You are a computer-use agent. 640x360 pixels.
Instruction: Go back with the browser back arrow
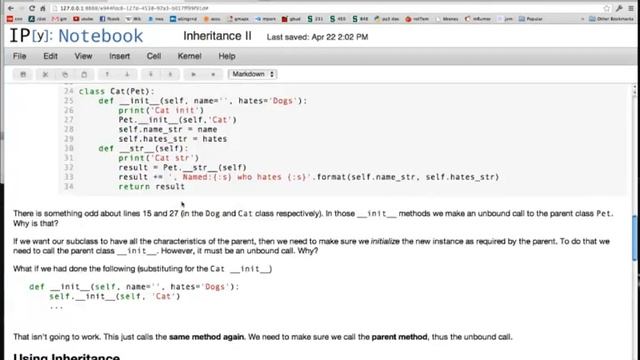(11, 8)
